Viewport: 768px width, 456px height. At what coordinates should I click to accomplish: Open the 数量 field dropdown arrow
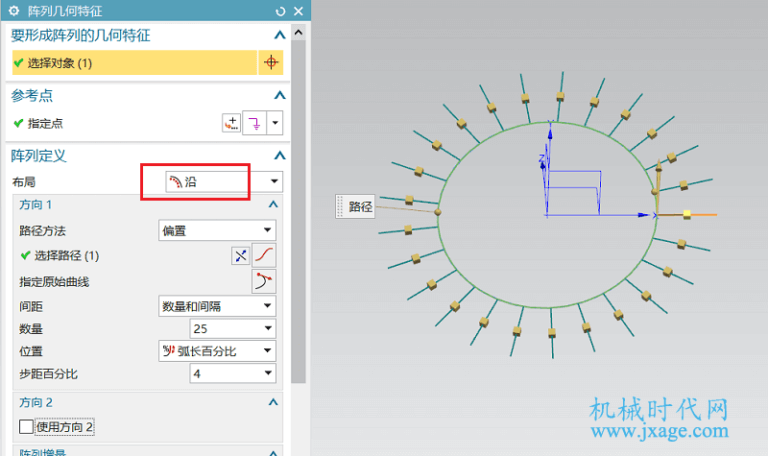click(x=268, y=328)
